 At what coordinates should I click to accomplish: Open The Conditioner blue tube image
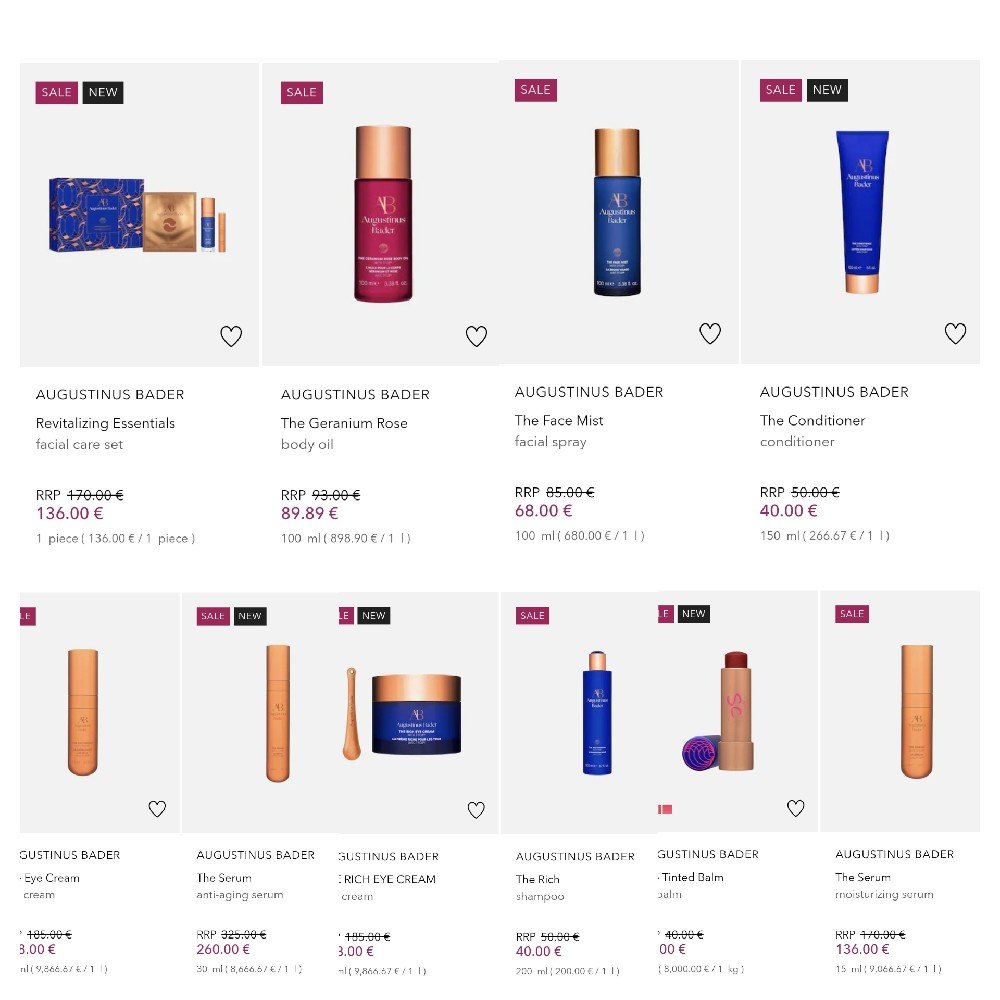(x=862, y=212)
